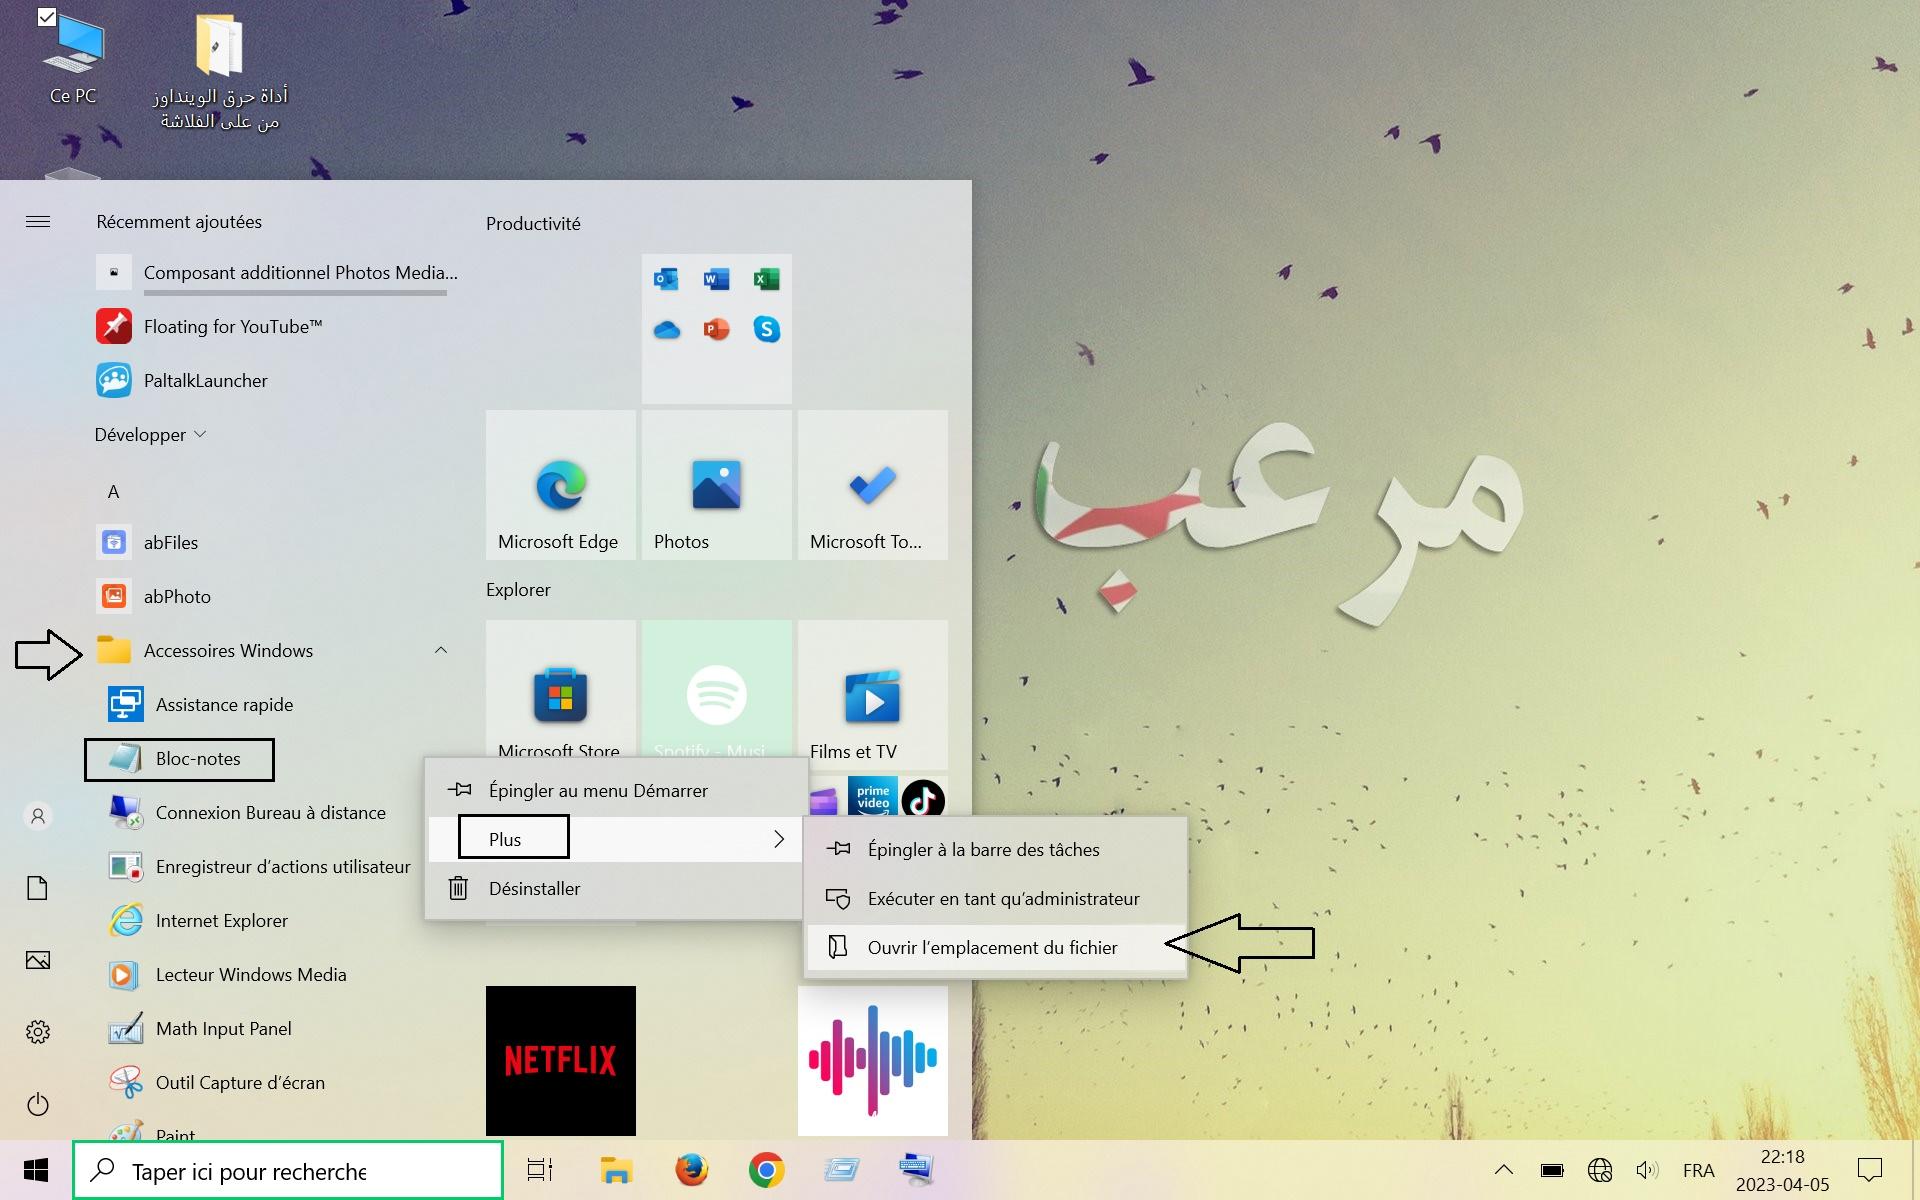This screenshot has height=1200, width=1920.
Task: Open Pictures from the Start sidebar
Action: tap(38, 960)
